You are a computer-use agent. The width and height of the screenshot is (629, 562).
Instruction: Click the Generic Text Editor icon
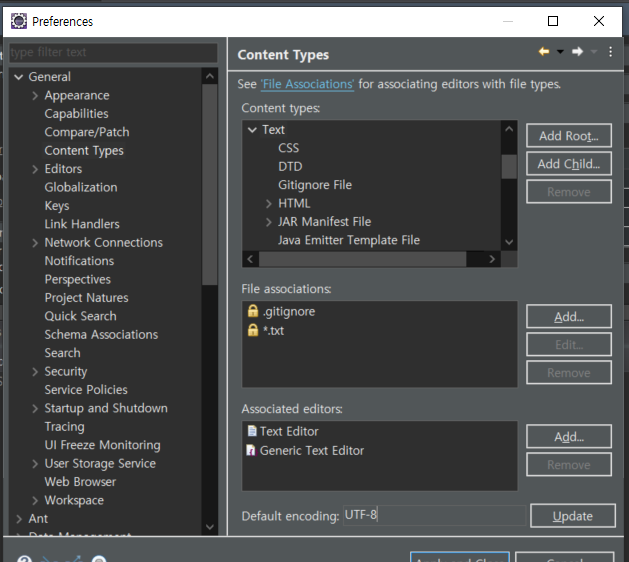251,450
